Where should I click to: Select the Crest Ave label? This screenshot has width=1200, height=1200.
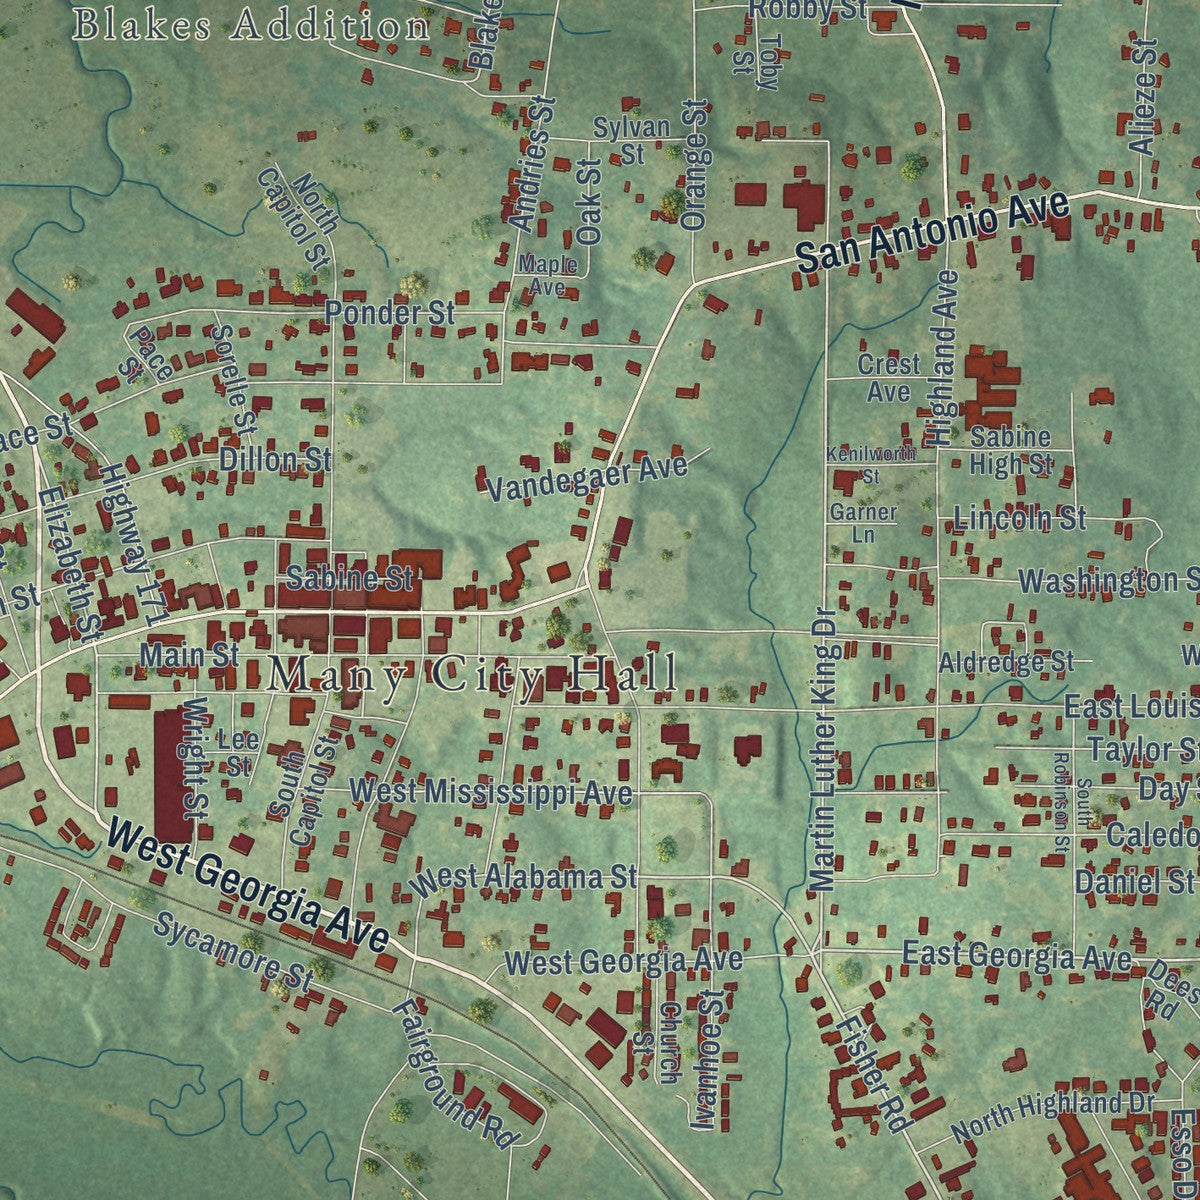(x=888, y=378)
